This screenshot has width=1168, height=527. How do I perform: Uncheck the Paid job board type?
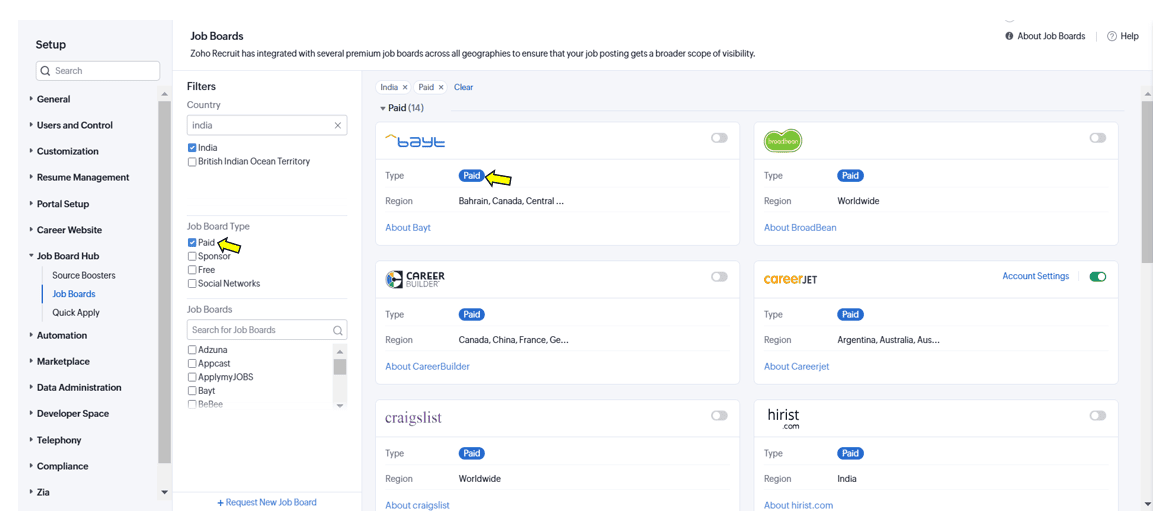(192, 242)
